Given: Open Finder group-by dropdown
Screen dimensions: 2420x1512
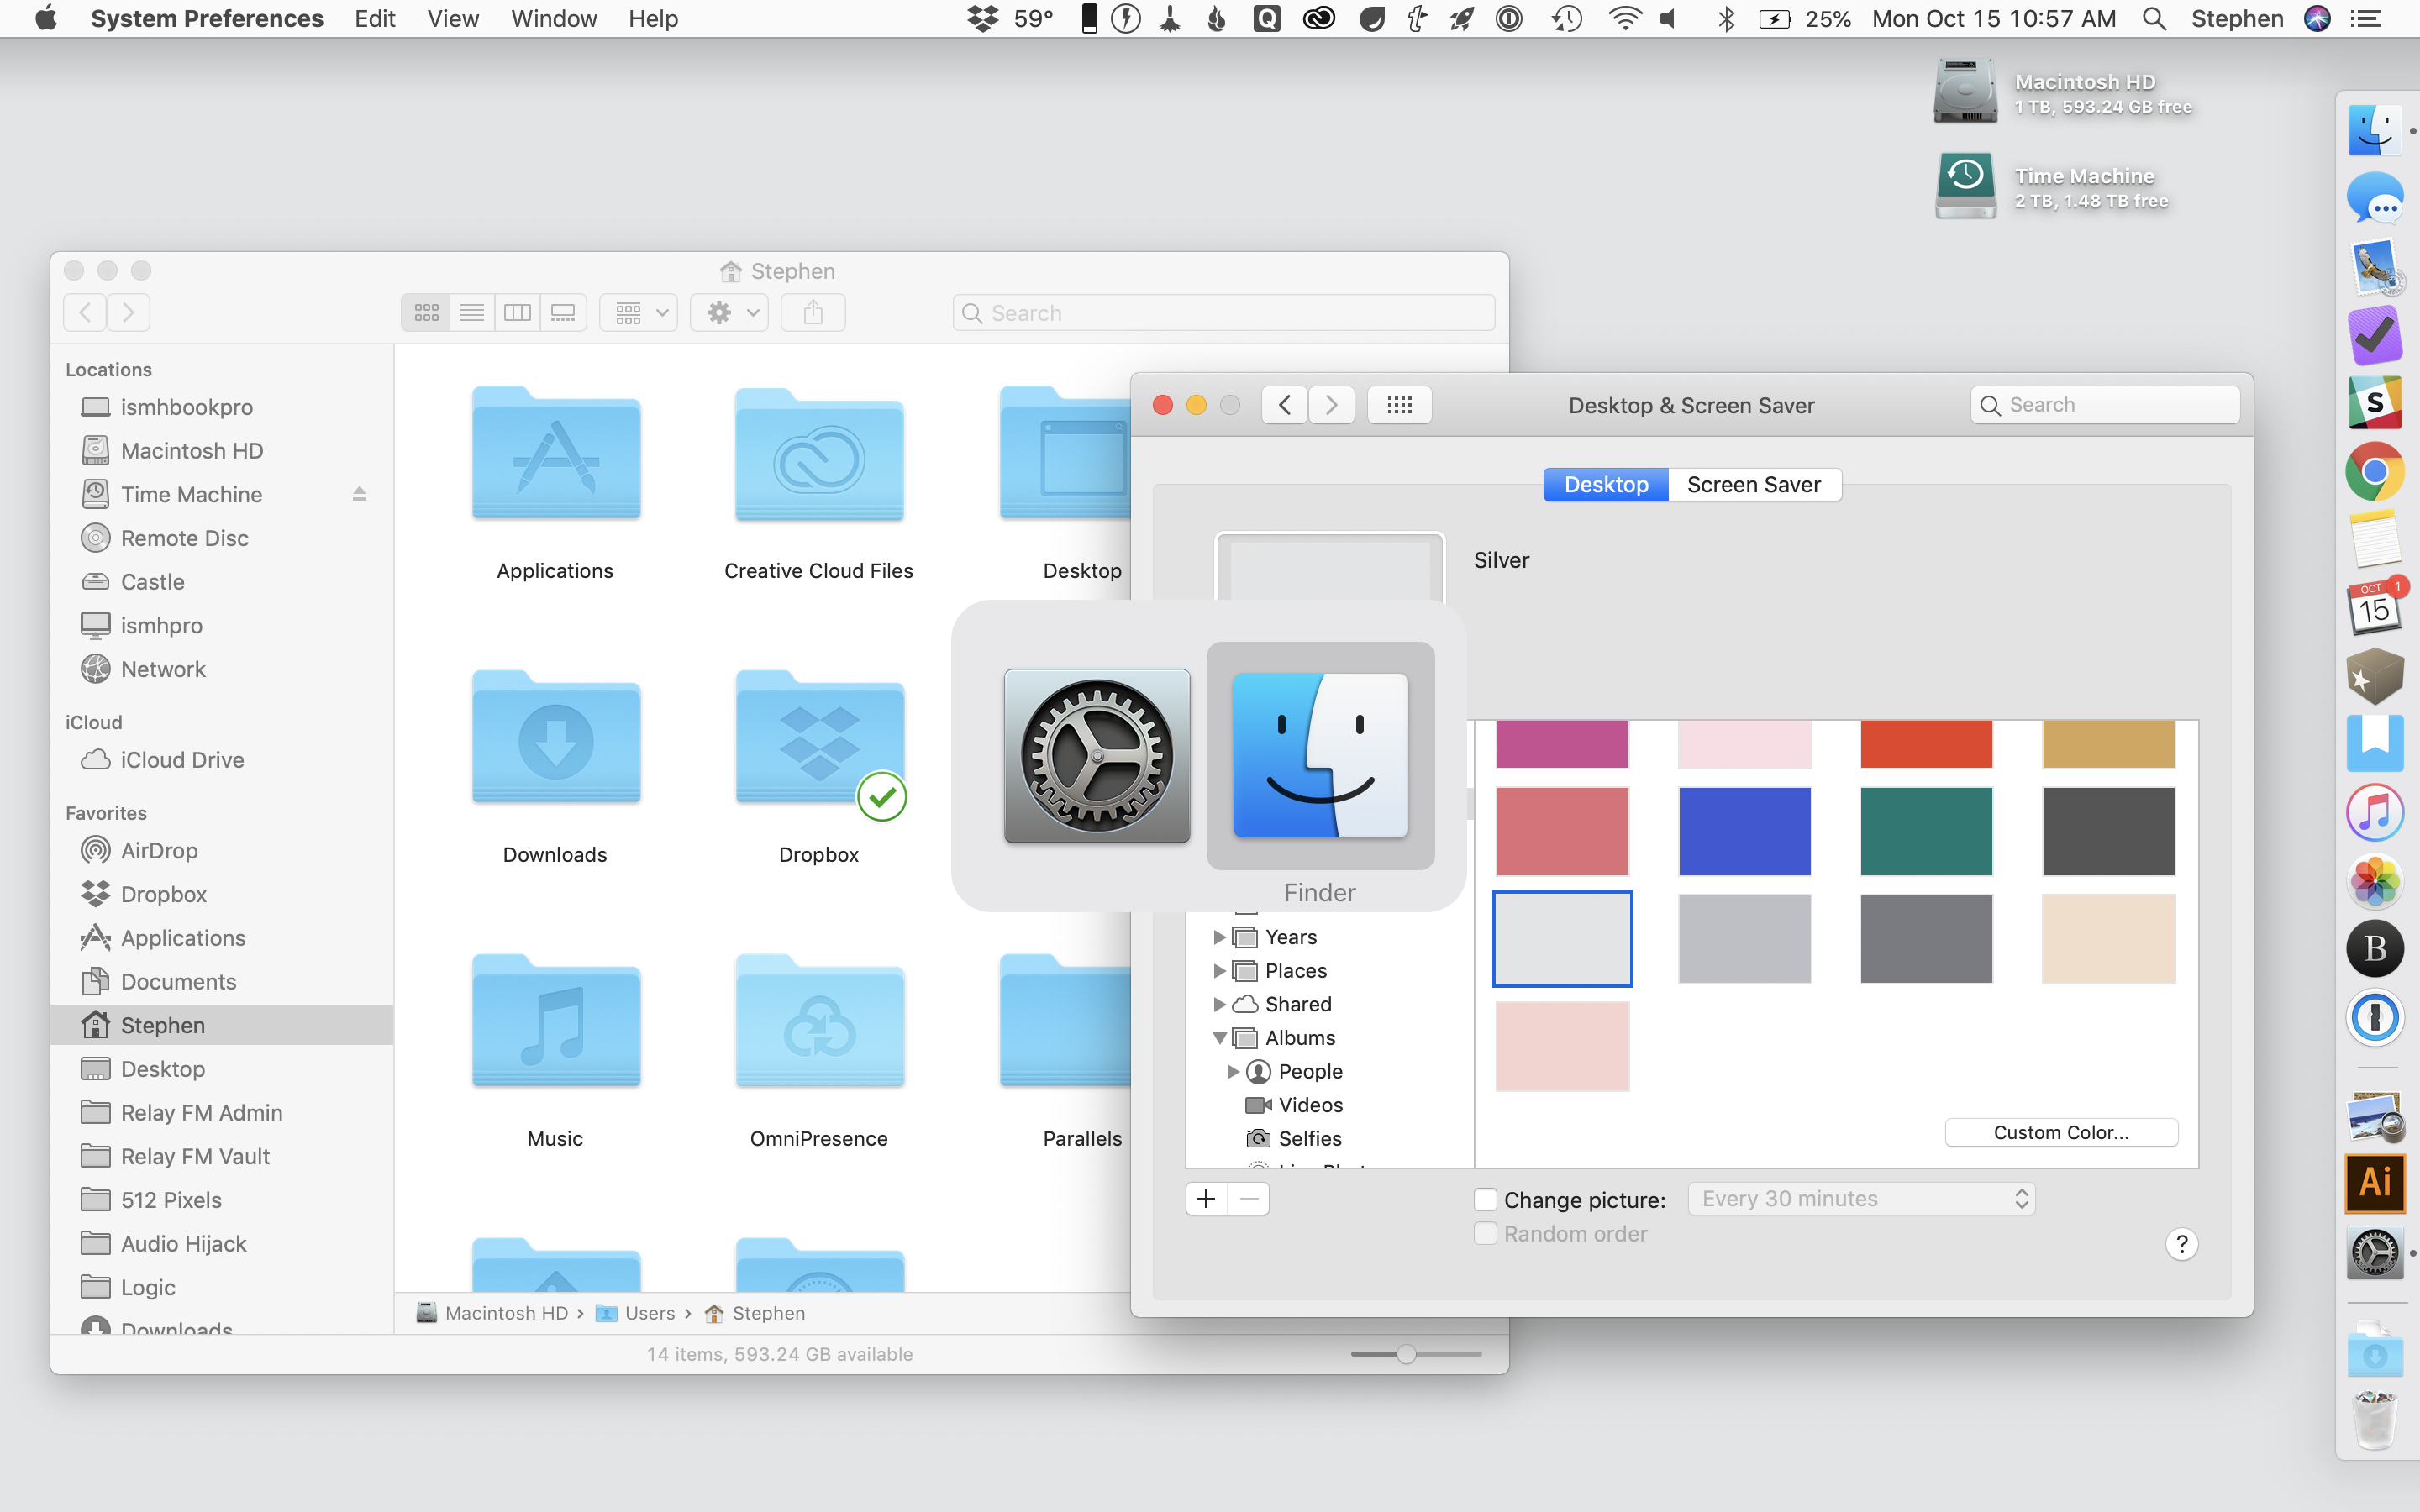Looking at the screenshot, I should point(639,313).
